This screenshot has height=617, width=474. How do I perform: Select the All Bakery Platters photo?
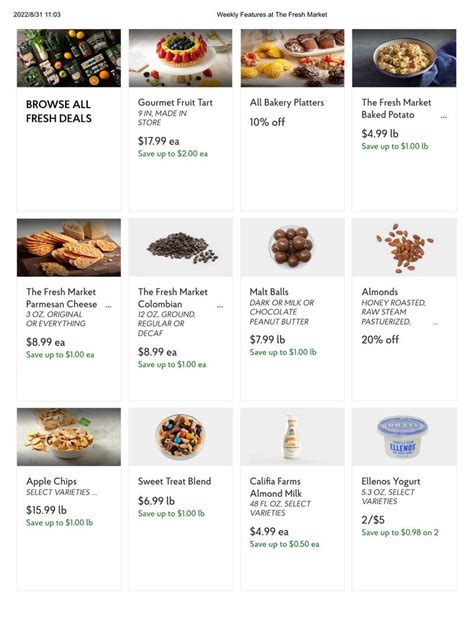tap(292, 58)
